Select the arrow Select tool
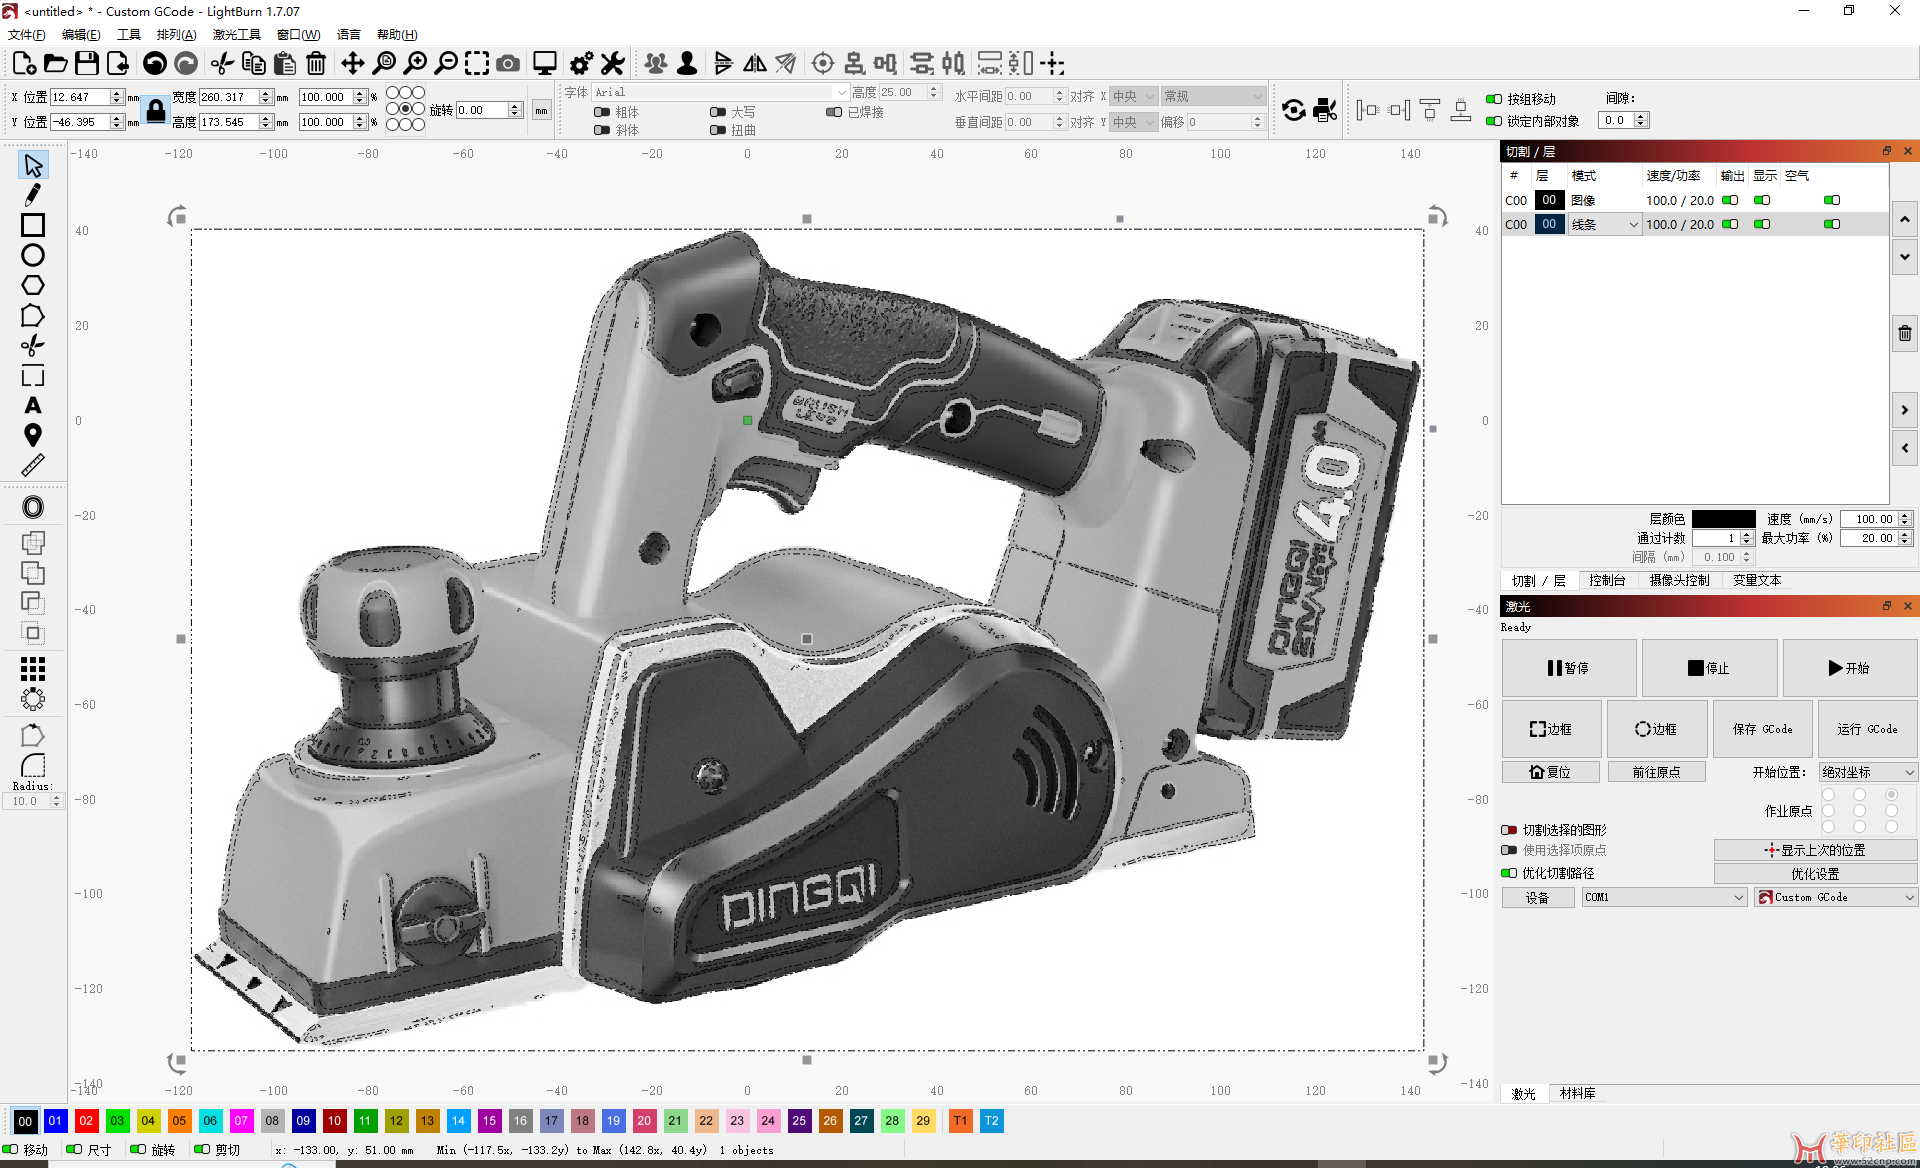Viewport: 1920px width, 1168px height. [33, 165]
